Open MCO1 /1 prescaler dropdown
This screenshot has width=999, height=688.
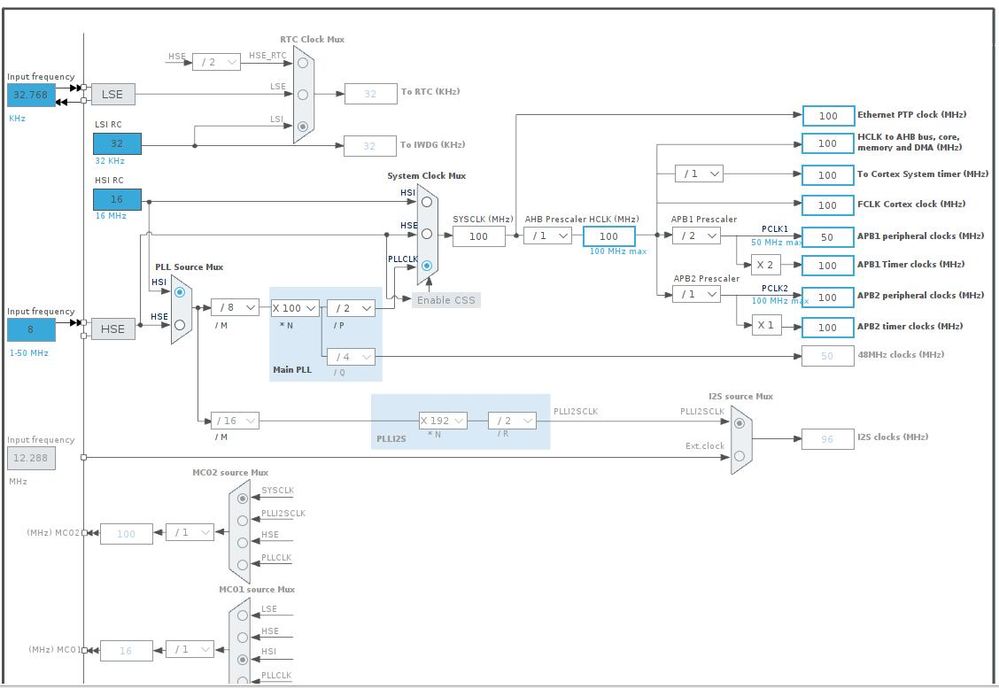[190, 649]
